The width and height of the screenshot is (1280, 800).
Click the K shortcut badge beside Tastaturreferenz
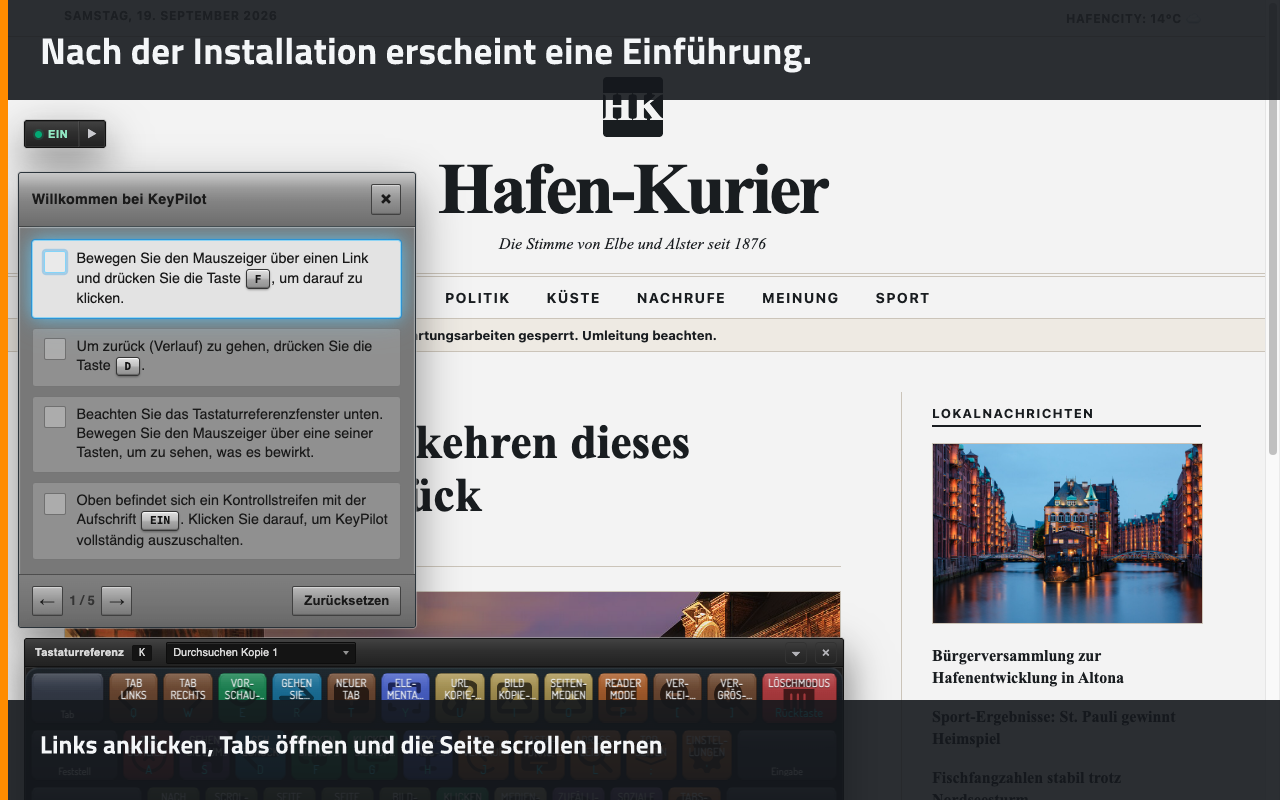click(142, 653)
